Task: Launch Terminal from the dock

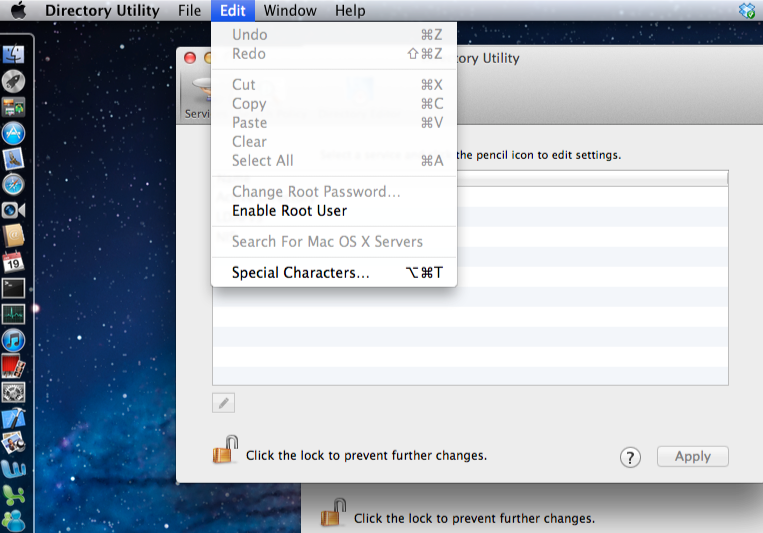Action: pyautogui.click(x=14, y=289)
